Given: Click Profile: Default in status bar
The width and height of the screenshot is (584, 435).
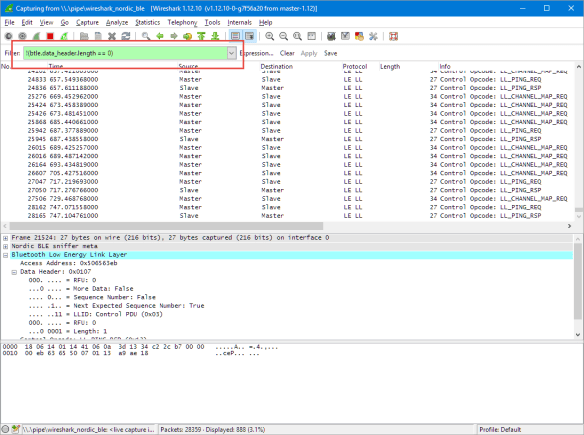Looking at the screenshot, I should click(x=500, y=429).
